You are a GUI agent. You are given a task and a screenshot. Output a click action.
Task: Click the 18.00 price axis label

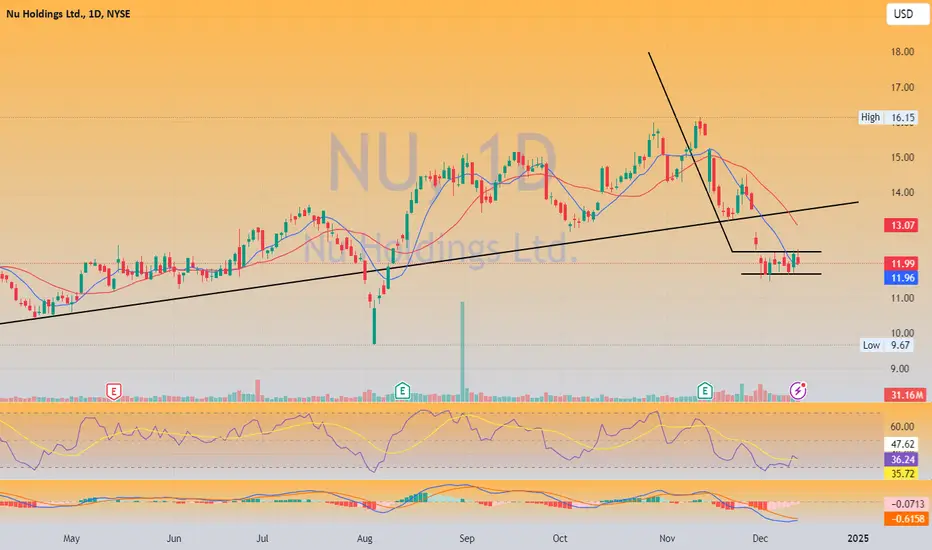(x=902, y=52)
